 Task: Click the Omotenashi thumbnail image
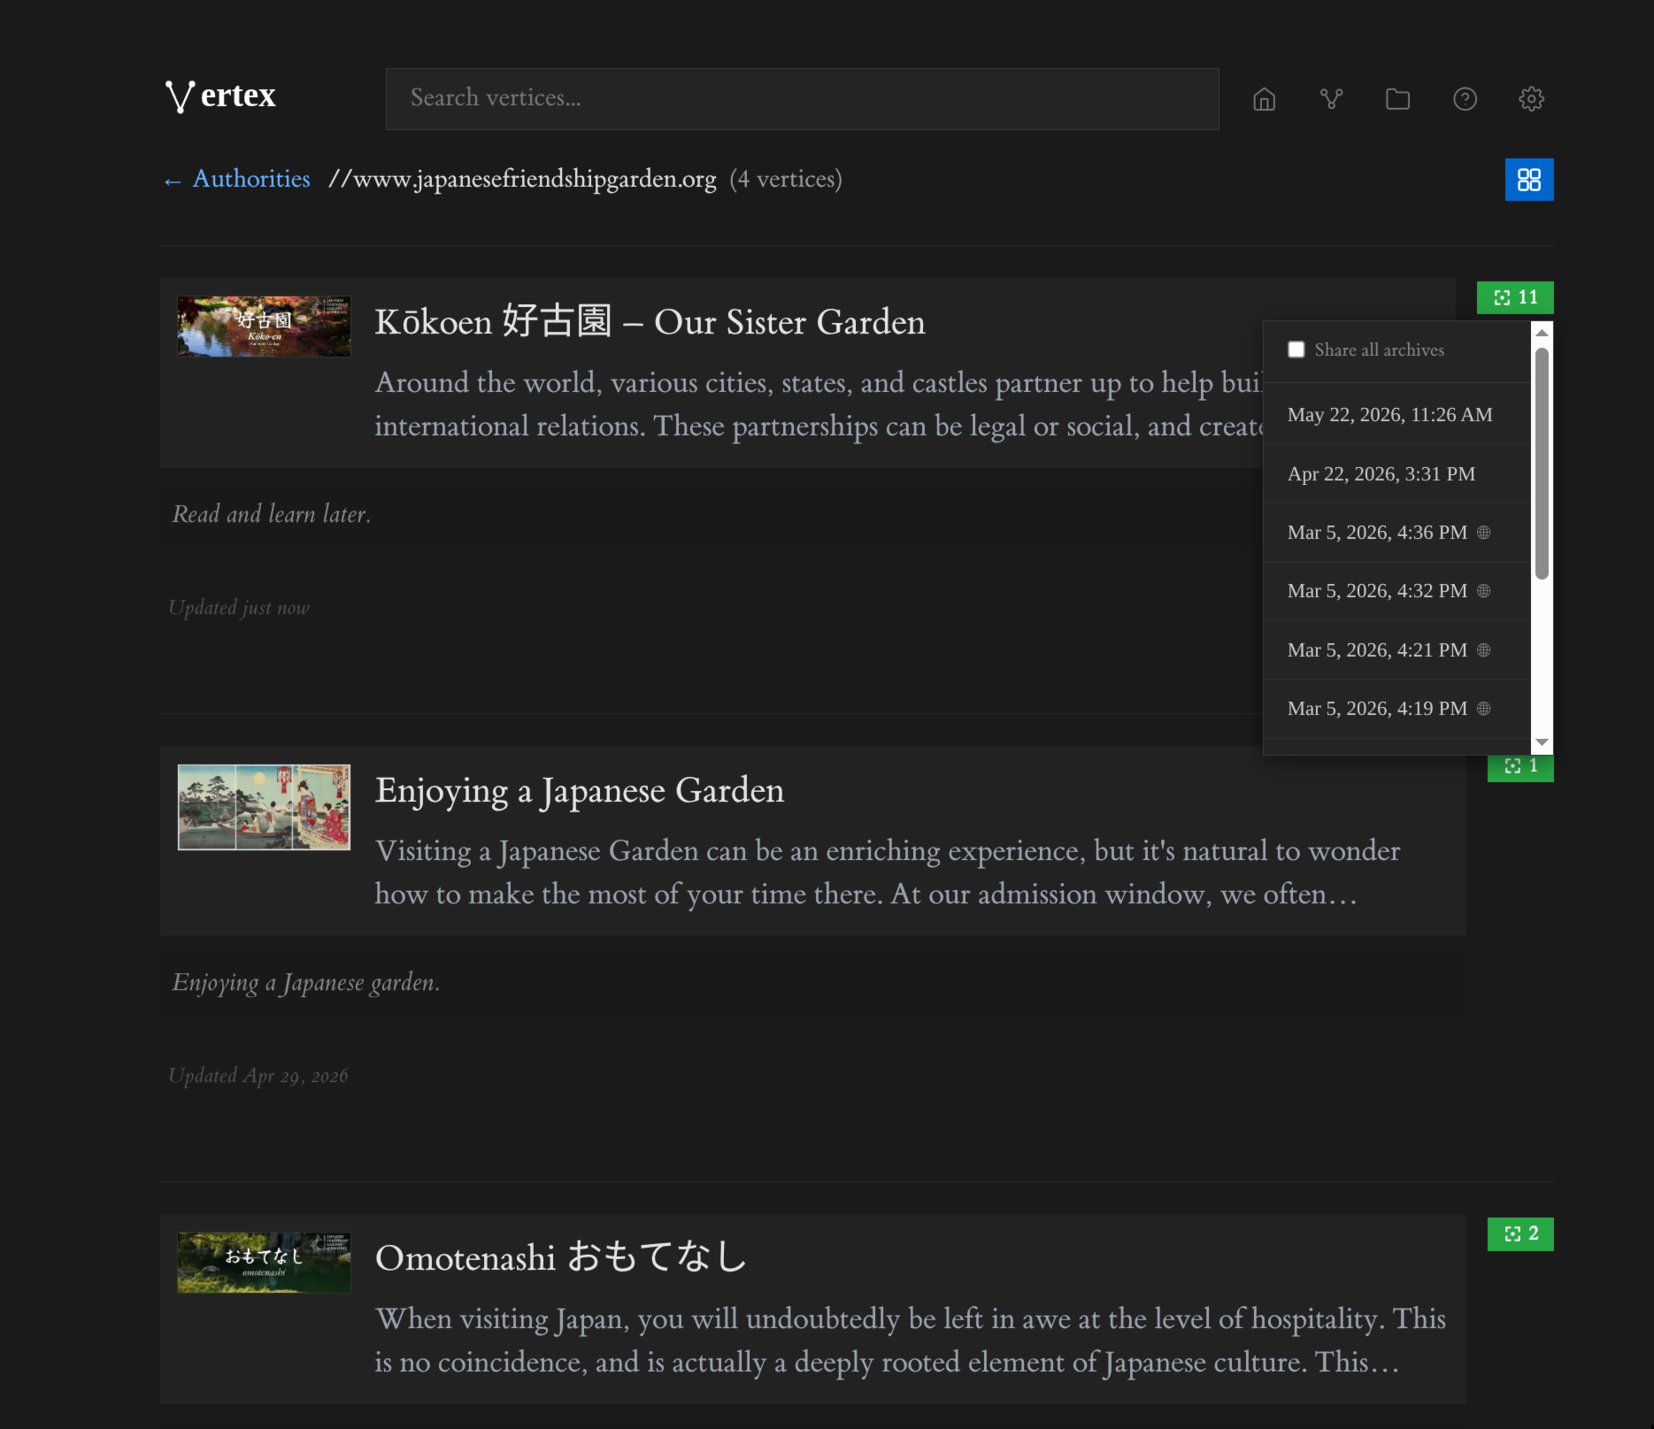264,1262
